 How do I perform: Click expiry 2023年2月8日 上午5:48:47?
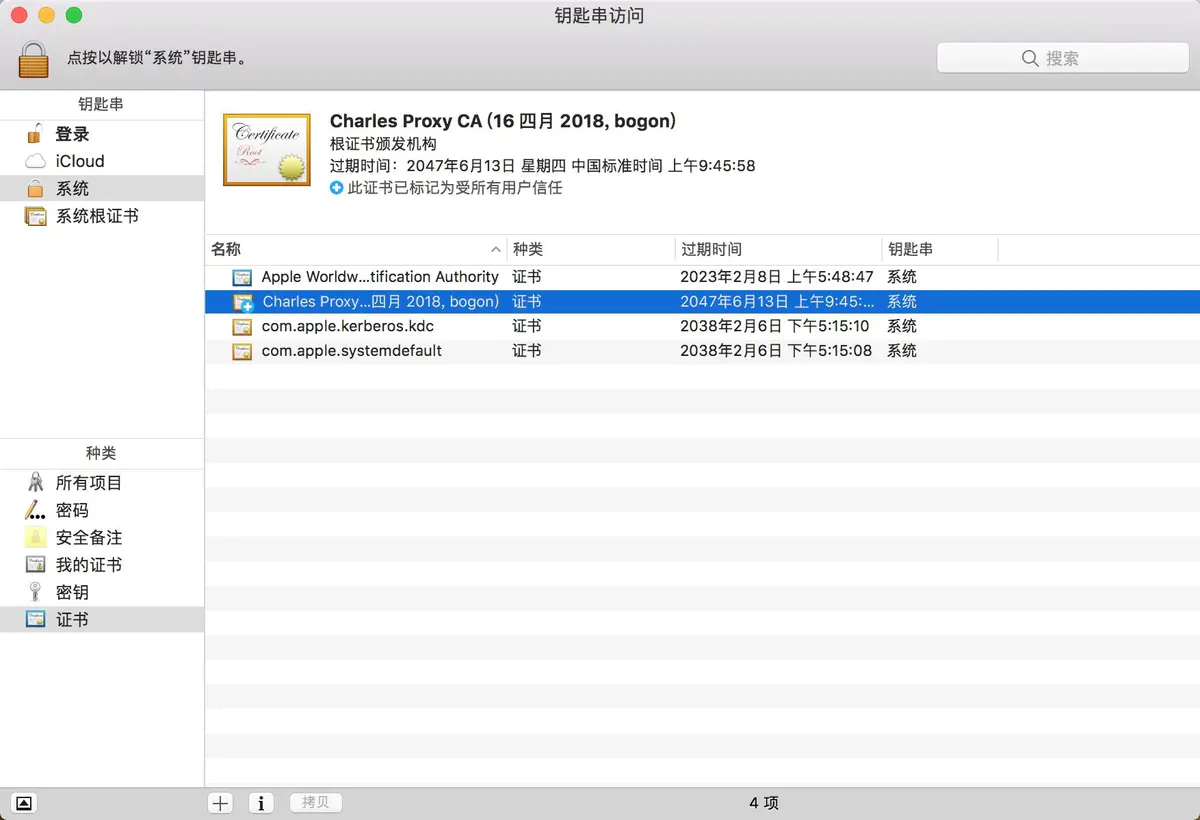point(777,277)
